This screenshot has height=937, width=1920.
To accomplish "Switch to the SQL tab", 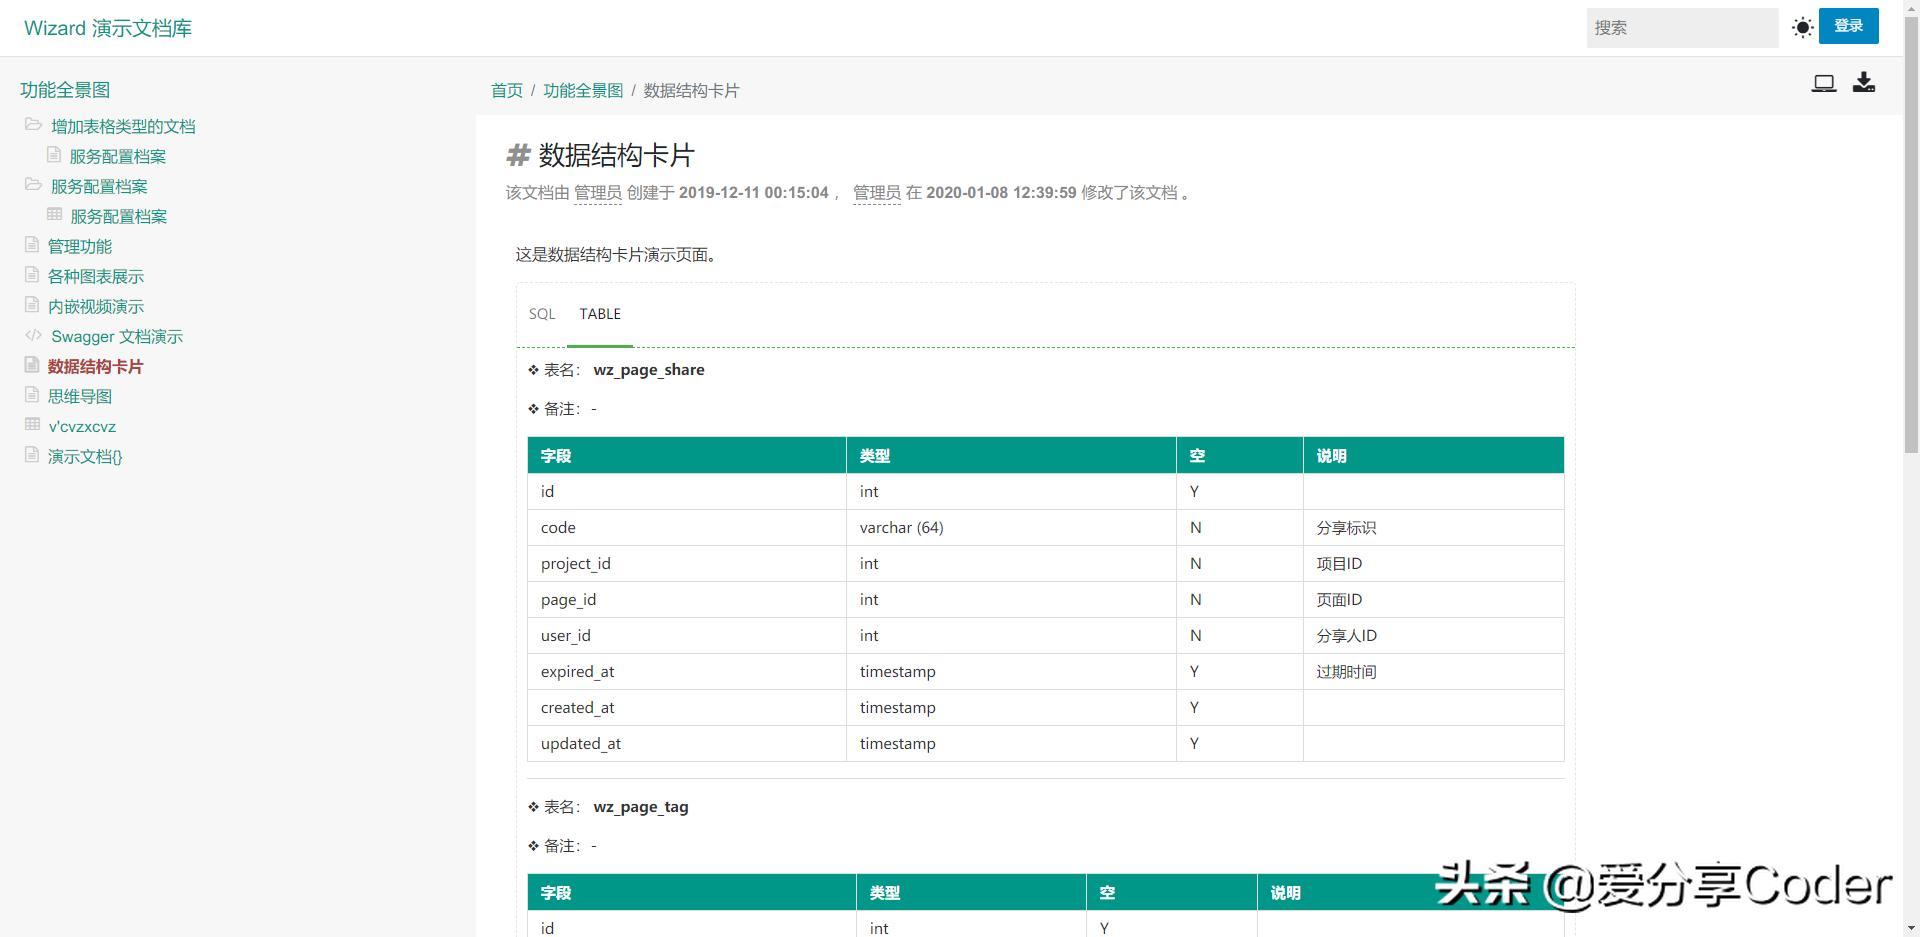I will coord(541,314).
